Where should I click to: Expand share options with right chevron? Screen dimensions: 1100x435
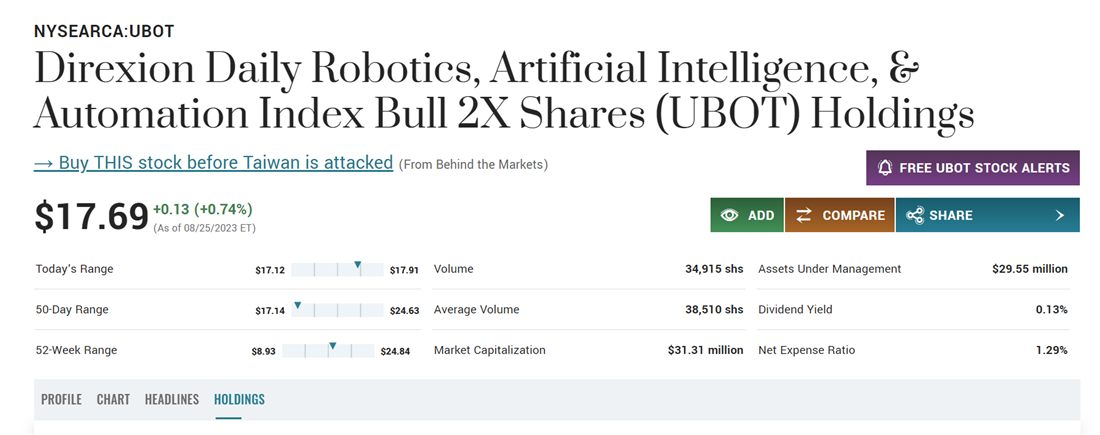(1060, 215)
